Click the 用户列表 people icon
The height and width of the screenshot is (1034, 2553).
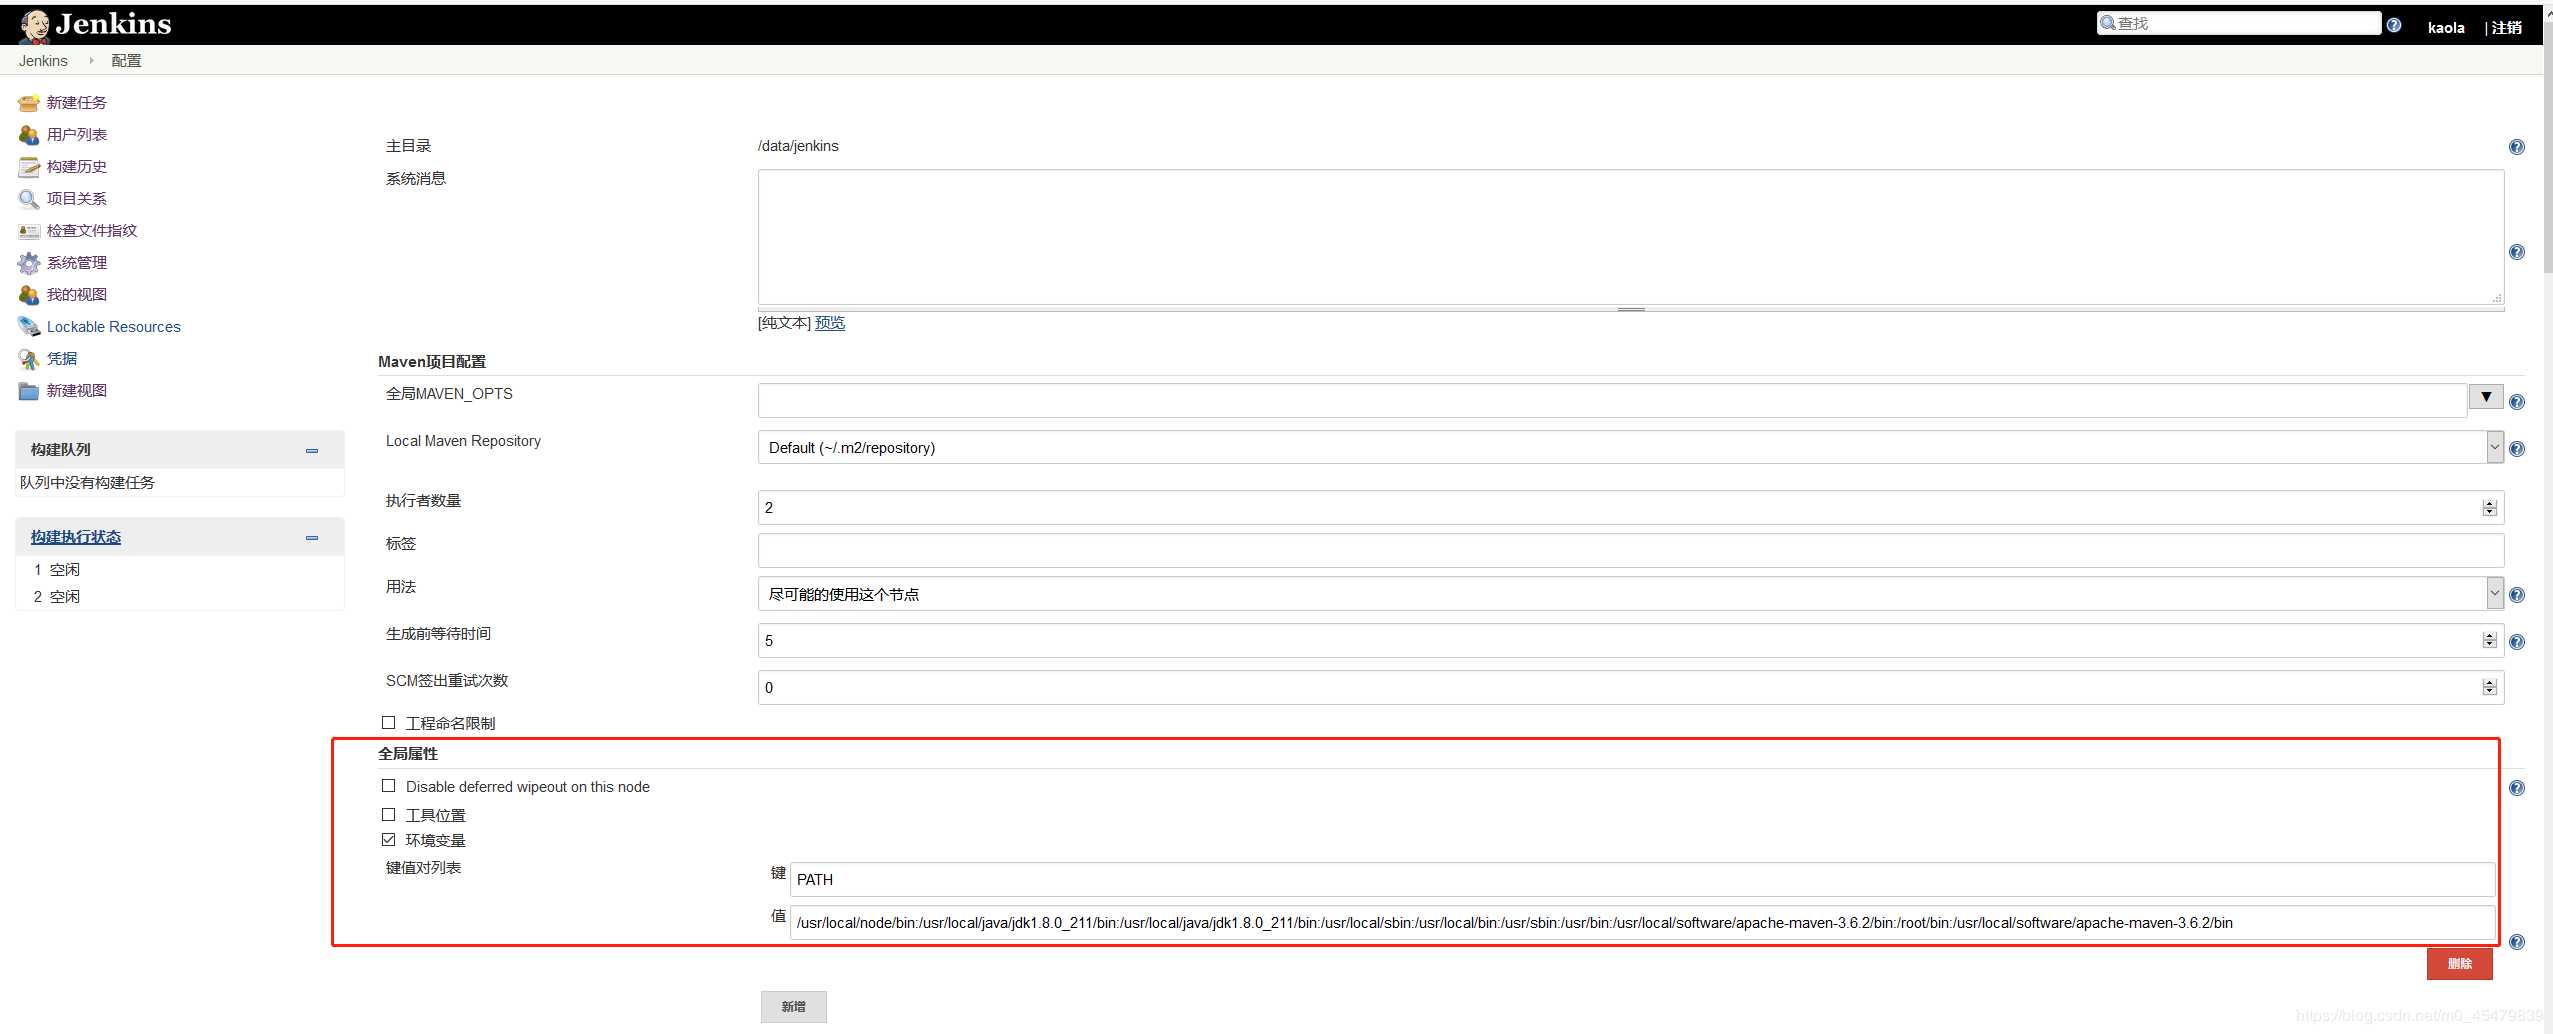click(28, 135)
